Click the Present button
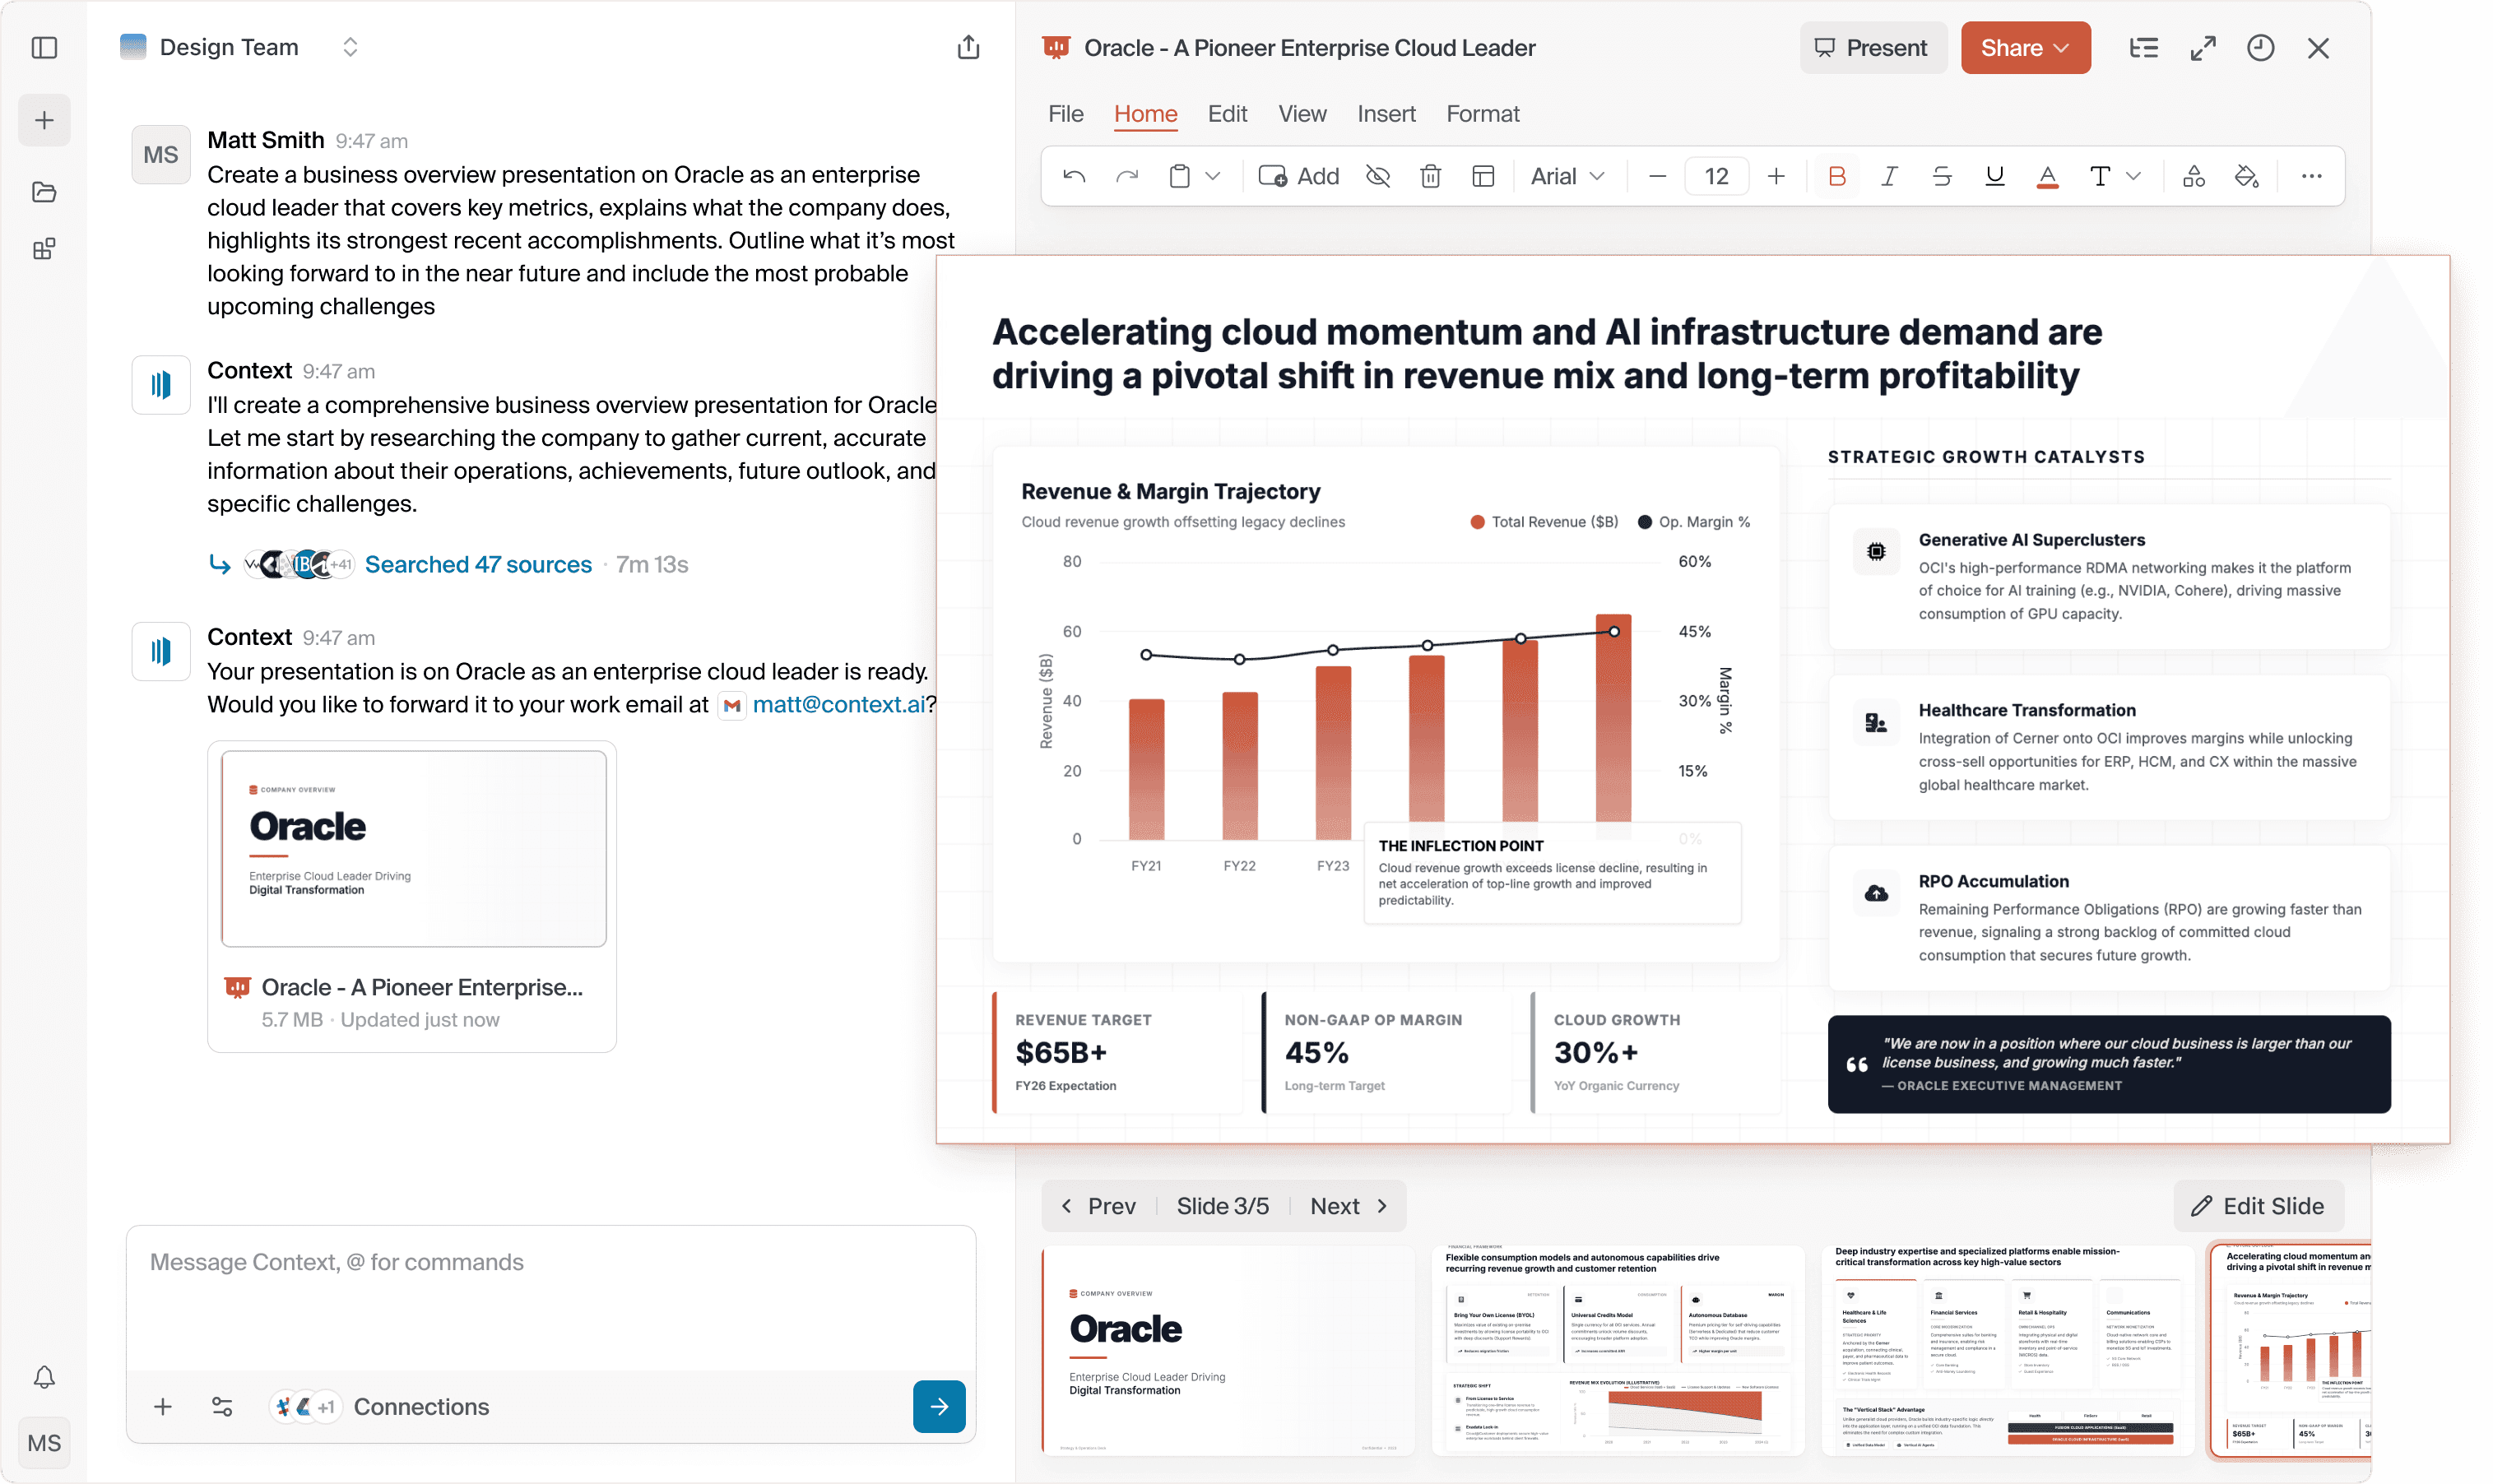 point(1871,48)
